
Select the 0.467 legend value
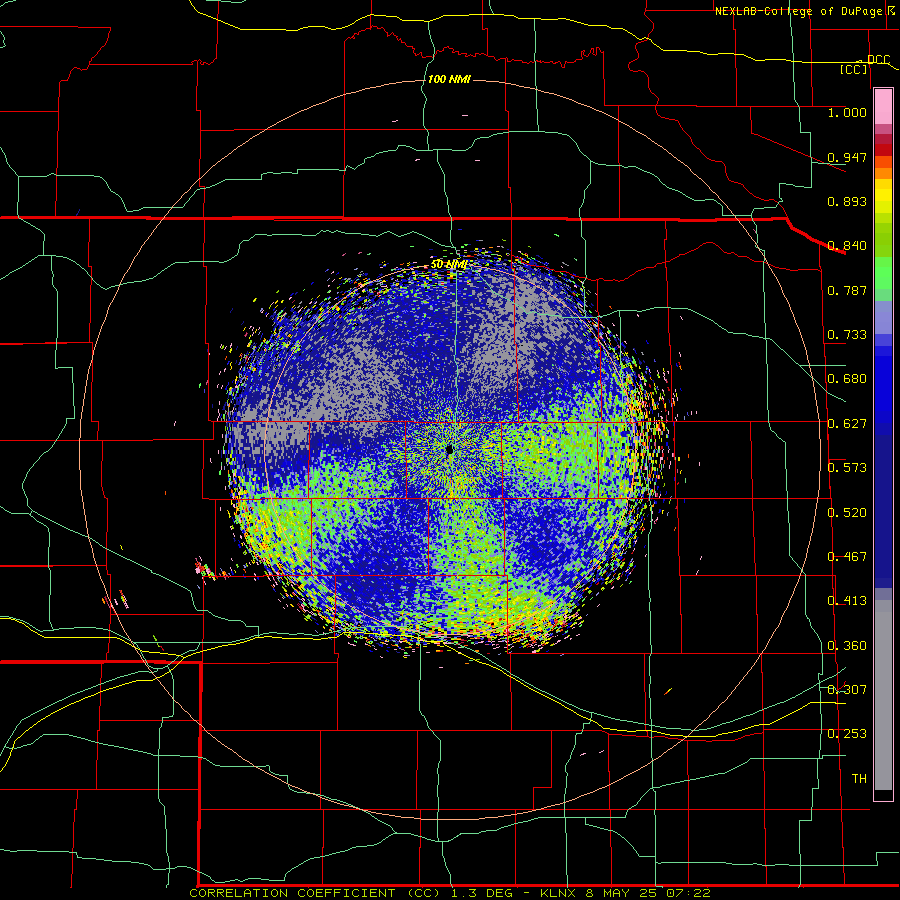click(x=847, y=557)
